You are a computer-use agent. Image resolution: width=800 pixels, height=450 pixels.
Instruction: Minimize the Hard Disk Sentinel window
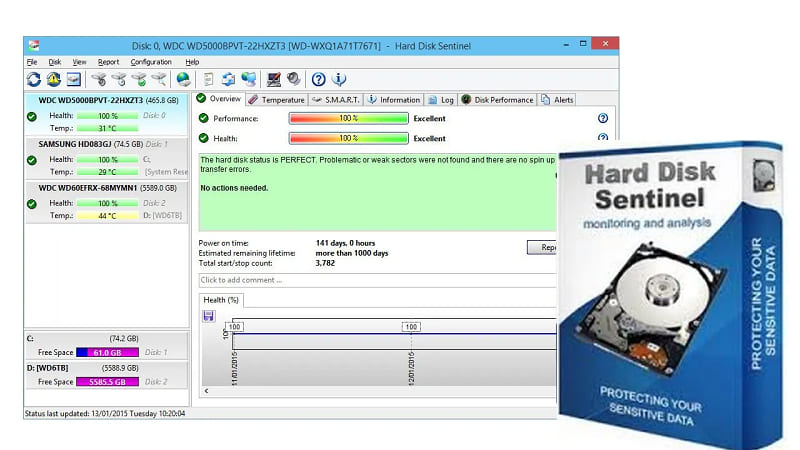pyautogui.click(x=566, y=44)
